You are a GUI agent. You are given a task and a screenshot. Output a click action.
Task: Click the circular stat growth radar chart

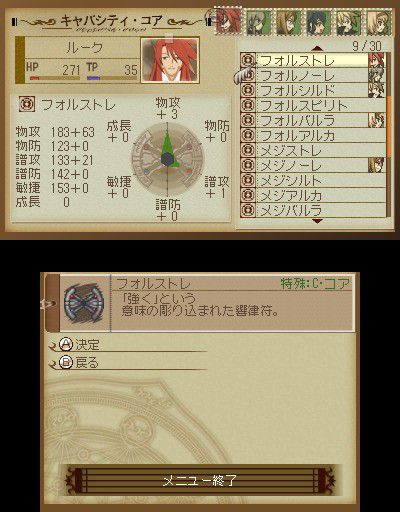click(167, 159)
